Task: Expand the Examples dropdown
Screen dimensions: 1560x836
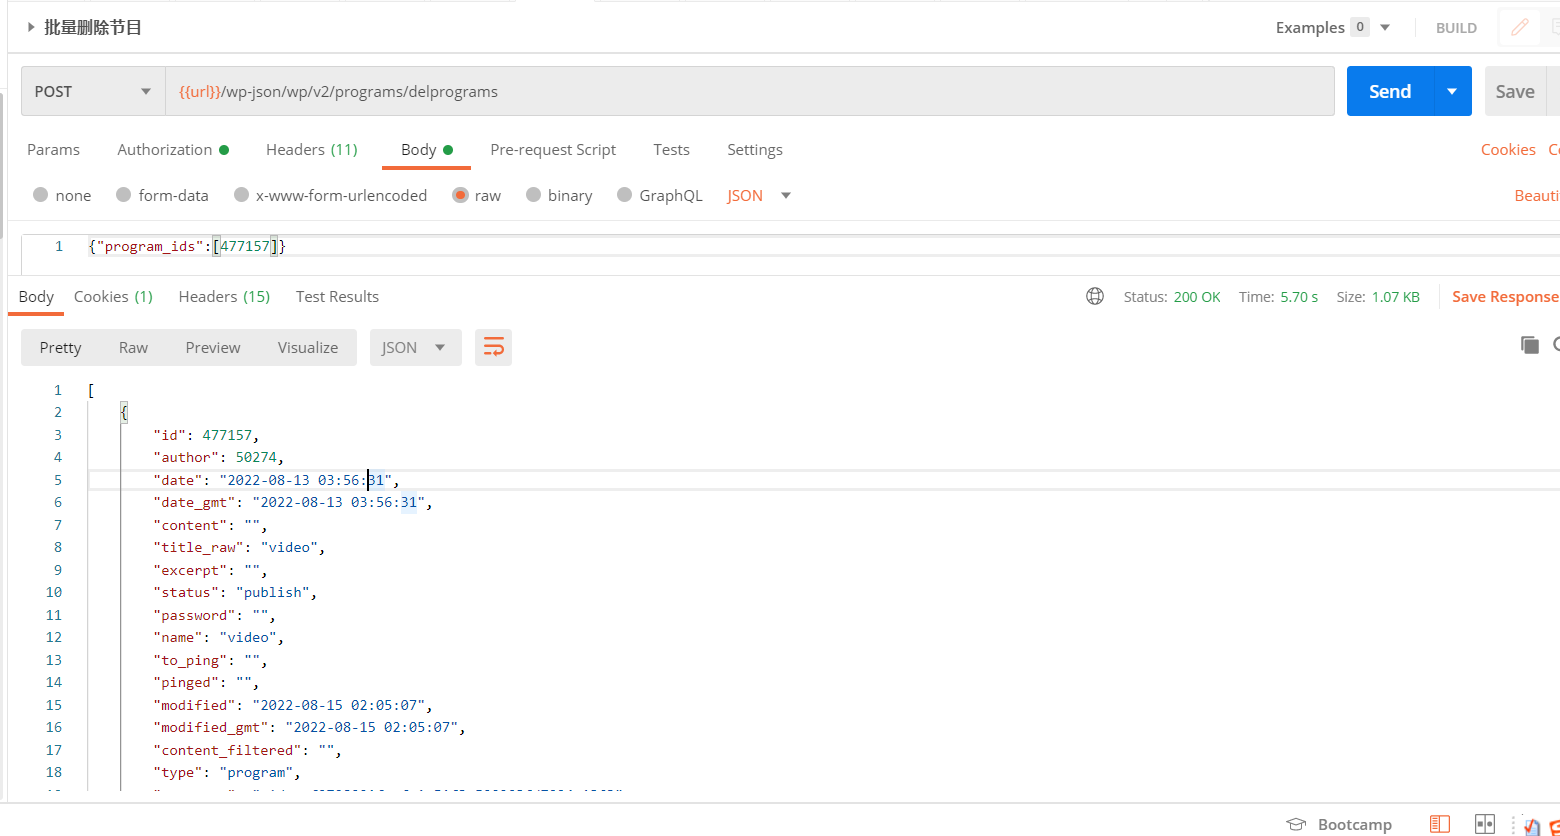Action: (x=1385, y=28)
